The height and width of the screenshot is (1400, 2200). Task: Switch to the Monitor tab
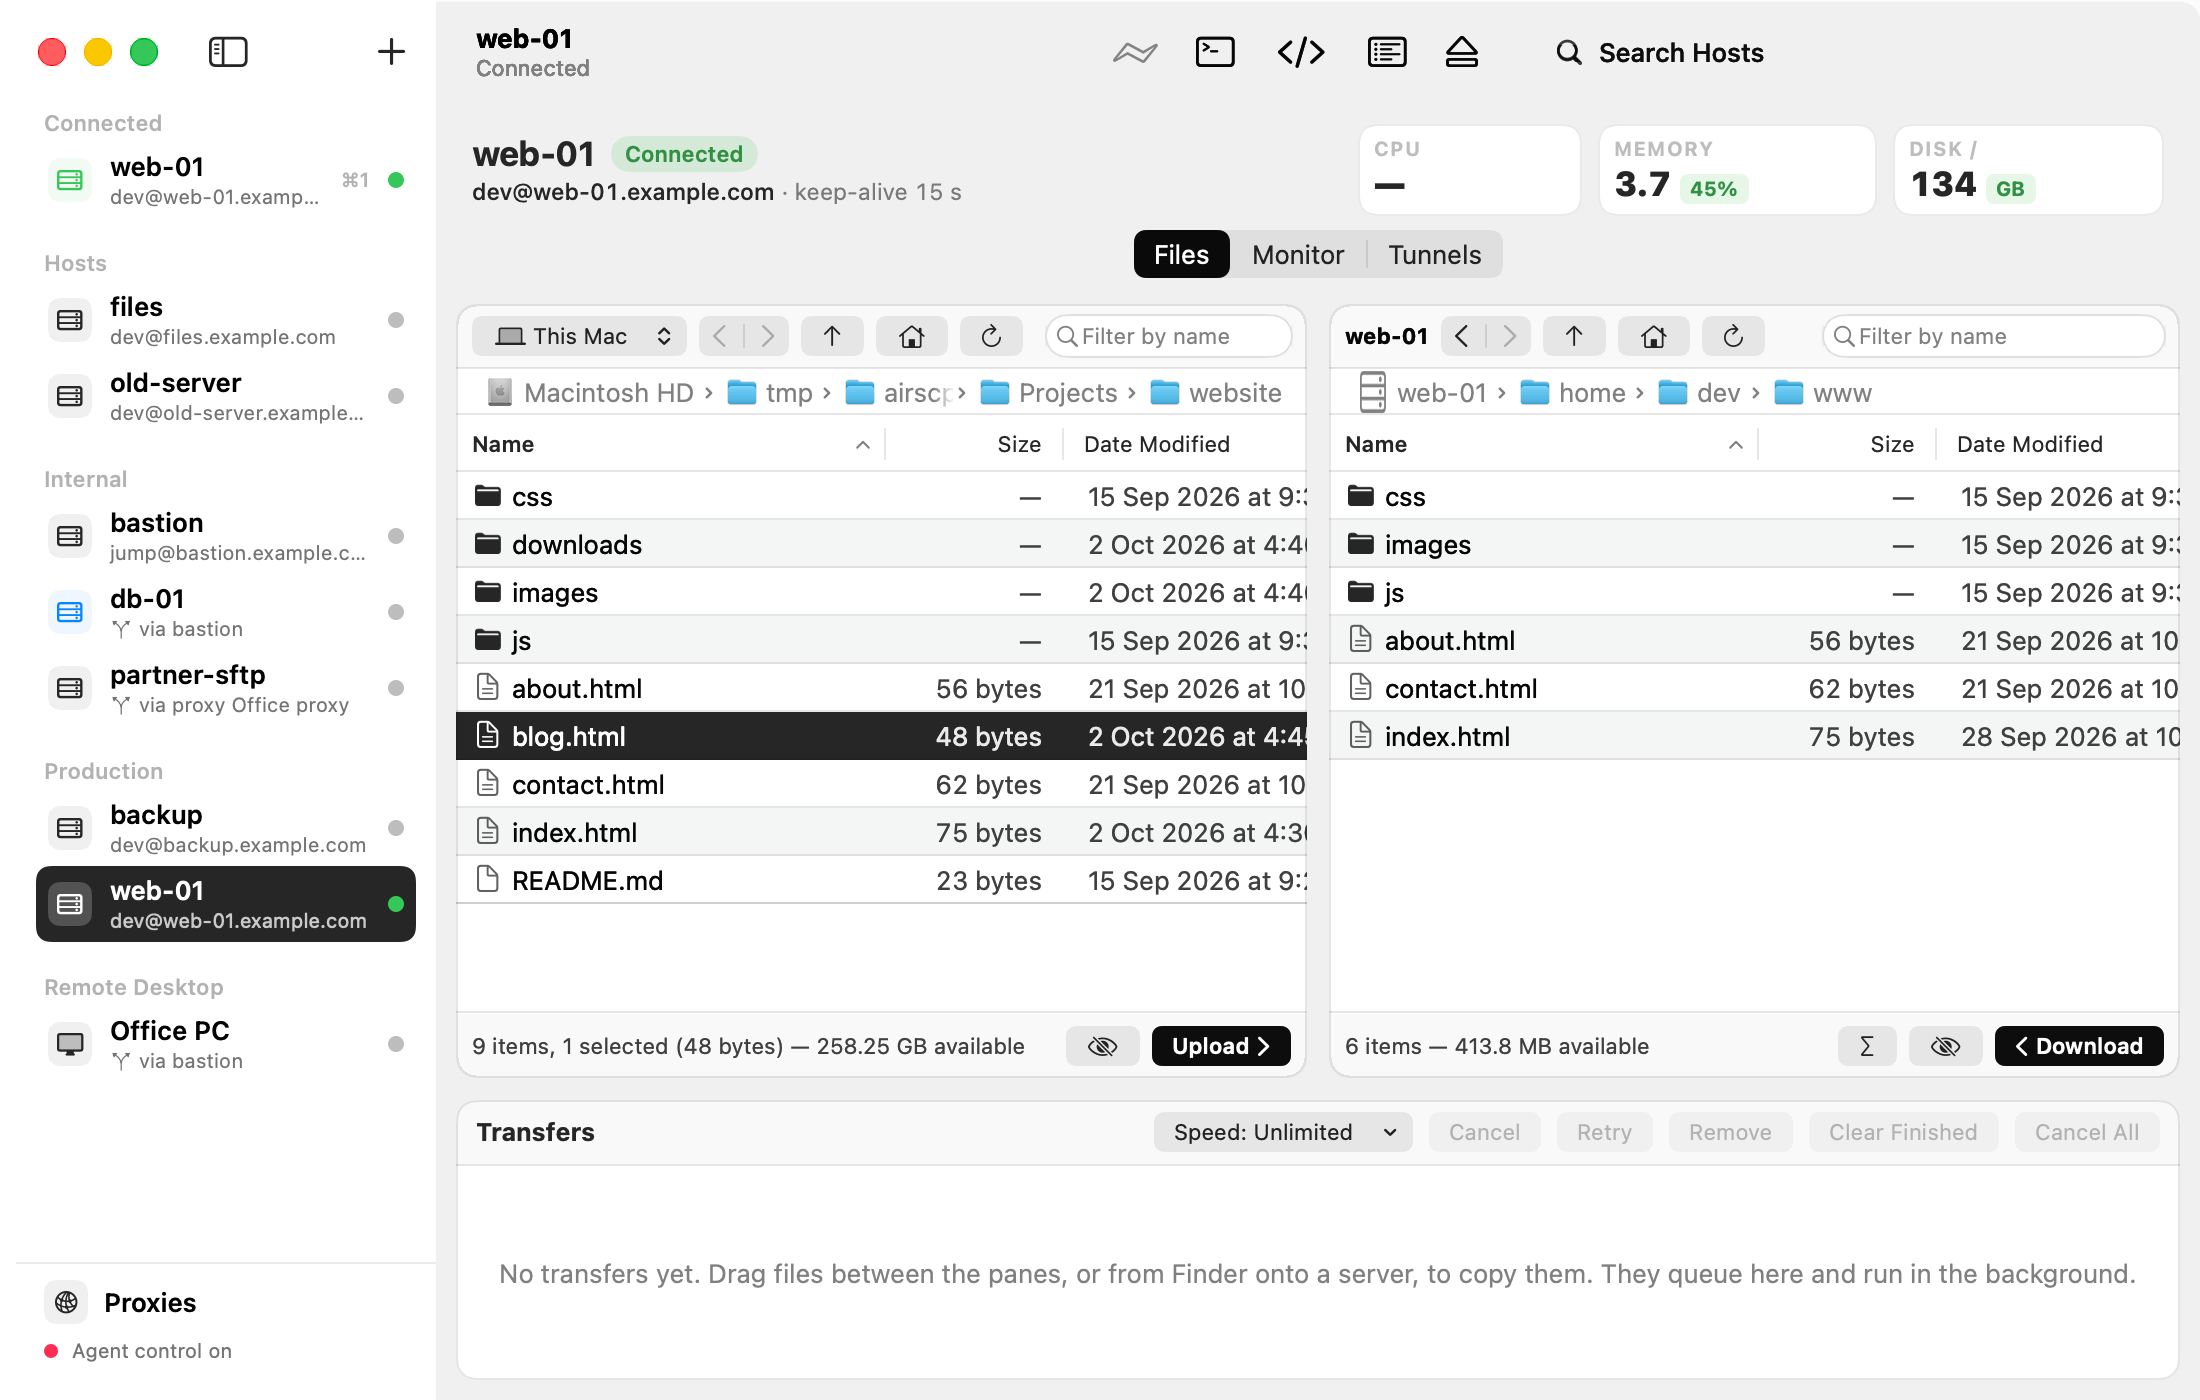pyautogui.click(x=1298, y=254)
